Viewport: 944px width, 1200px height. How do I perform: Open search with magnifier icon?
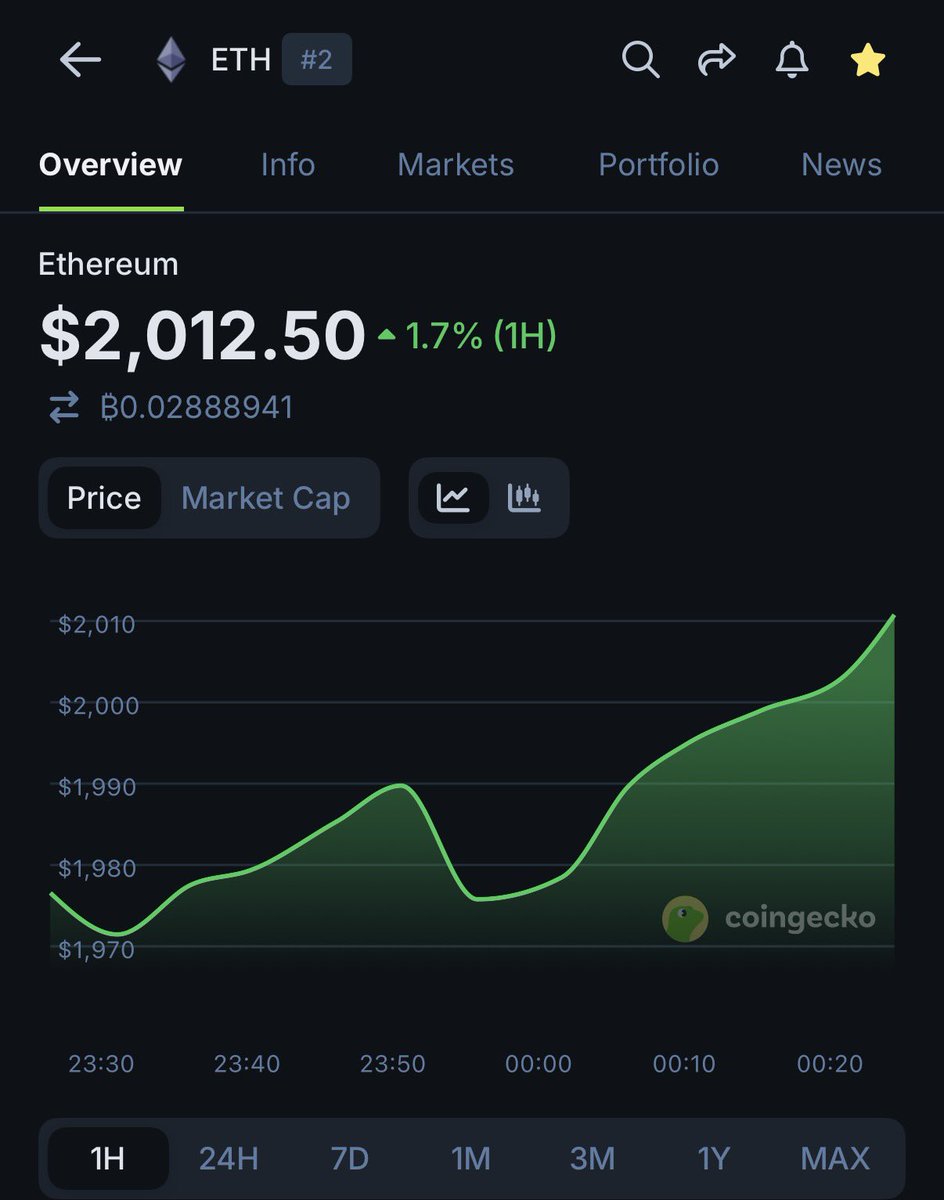640,60
